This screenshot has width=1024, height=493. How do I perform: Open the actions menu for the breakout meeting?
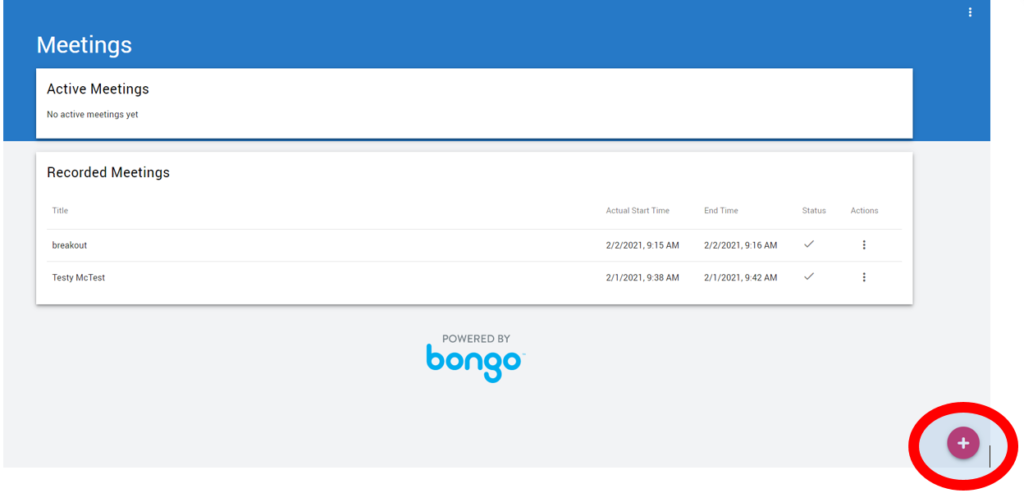863,245
